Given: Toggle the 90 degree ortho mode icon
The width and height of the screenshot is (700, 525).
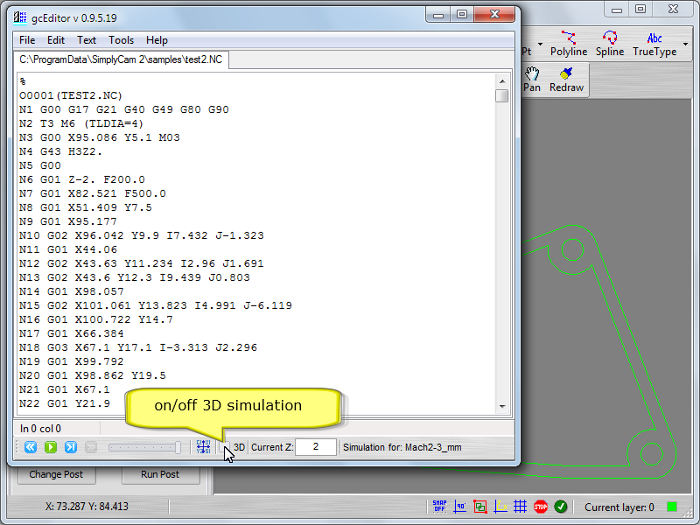Looking at the screenshot, I should (x=460, y=507).
